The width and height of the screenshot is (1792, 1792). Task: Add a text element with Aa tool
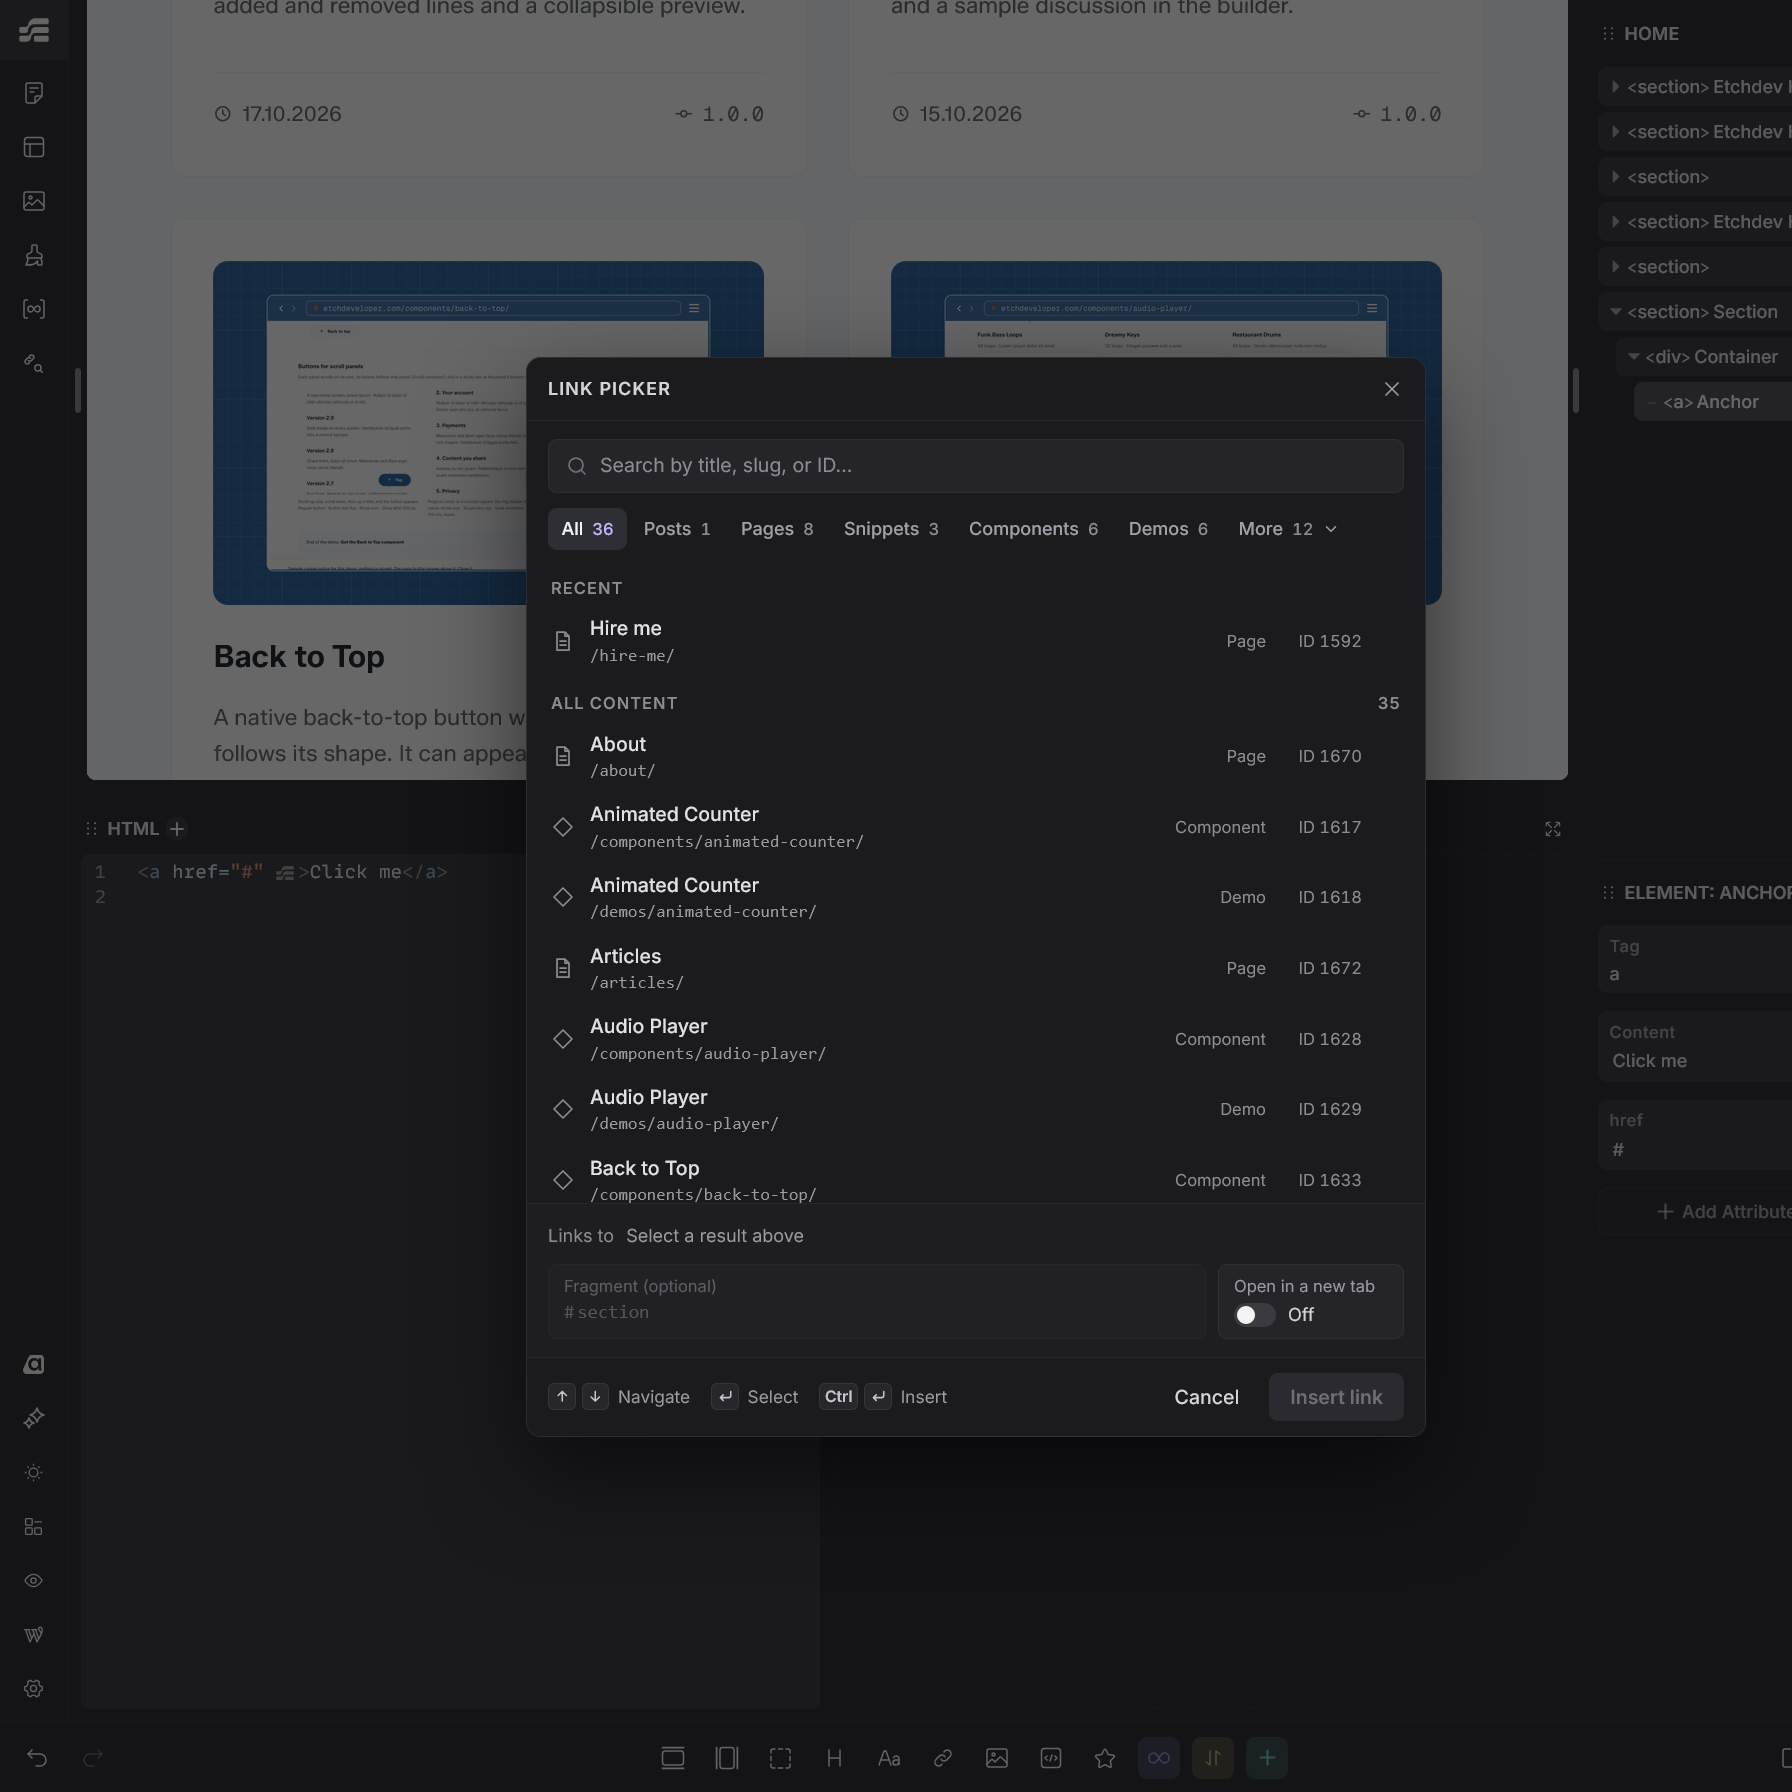pyautogui.click(x=889, y=1758)
